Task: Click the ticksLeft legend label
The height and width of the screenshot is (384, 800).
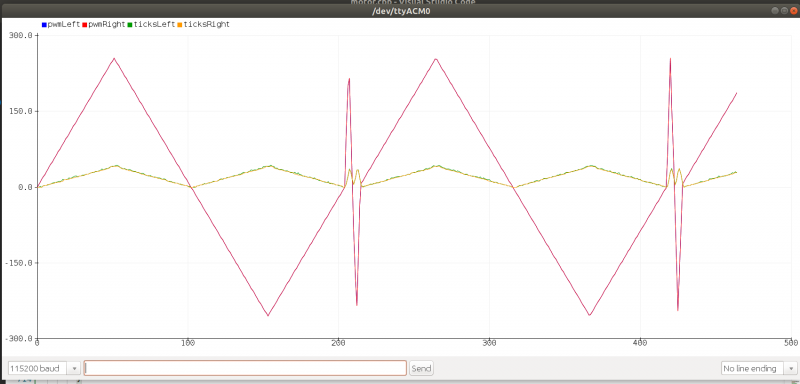Action: (154, 24)
